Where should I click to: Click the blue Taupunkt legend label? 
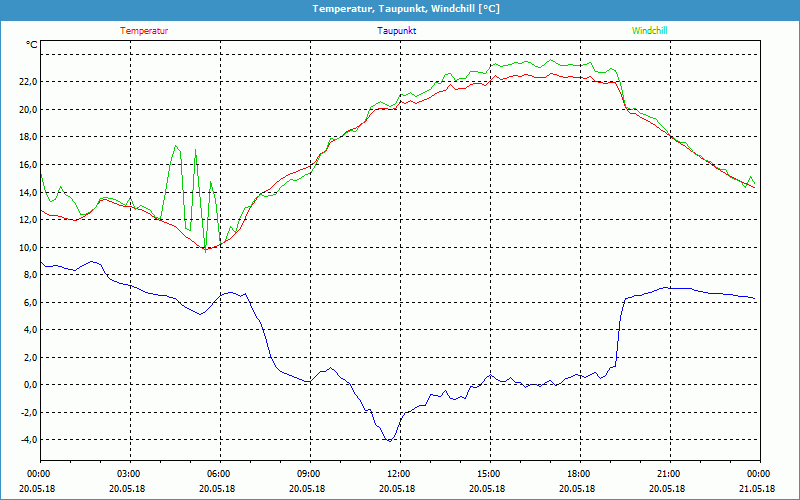(397, 31)
